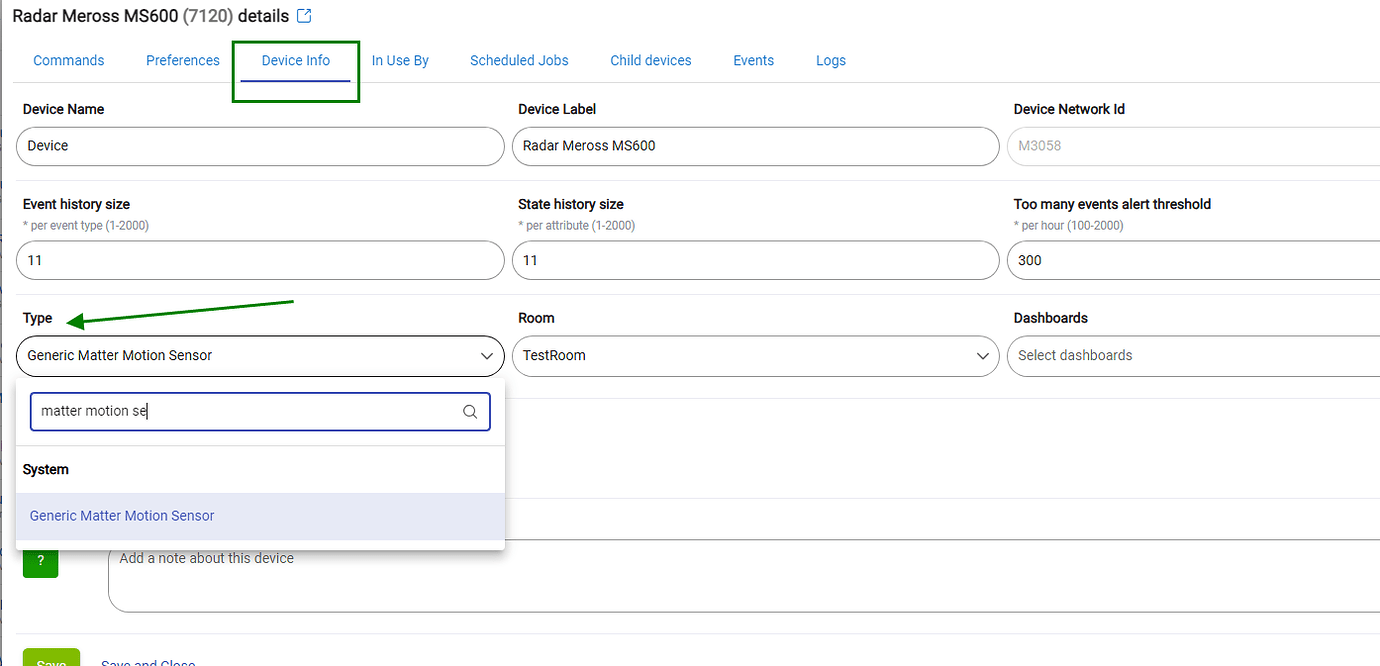Click the Device Label text field

(755, 146)
